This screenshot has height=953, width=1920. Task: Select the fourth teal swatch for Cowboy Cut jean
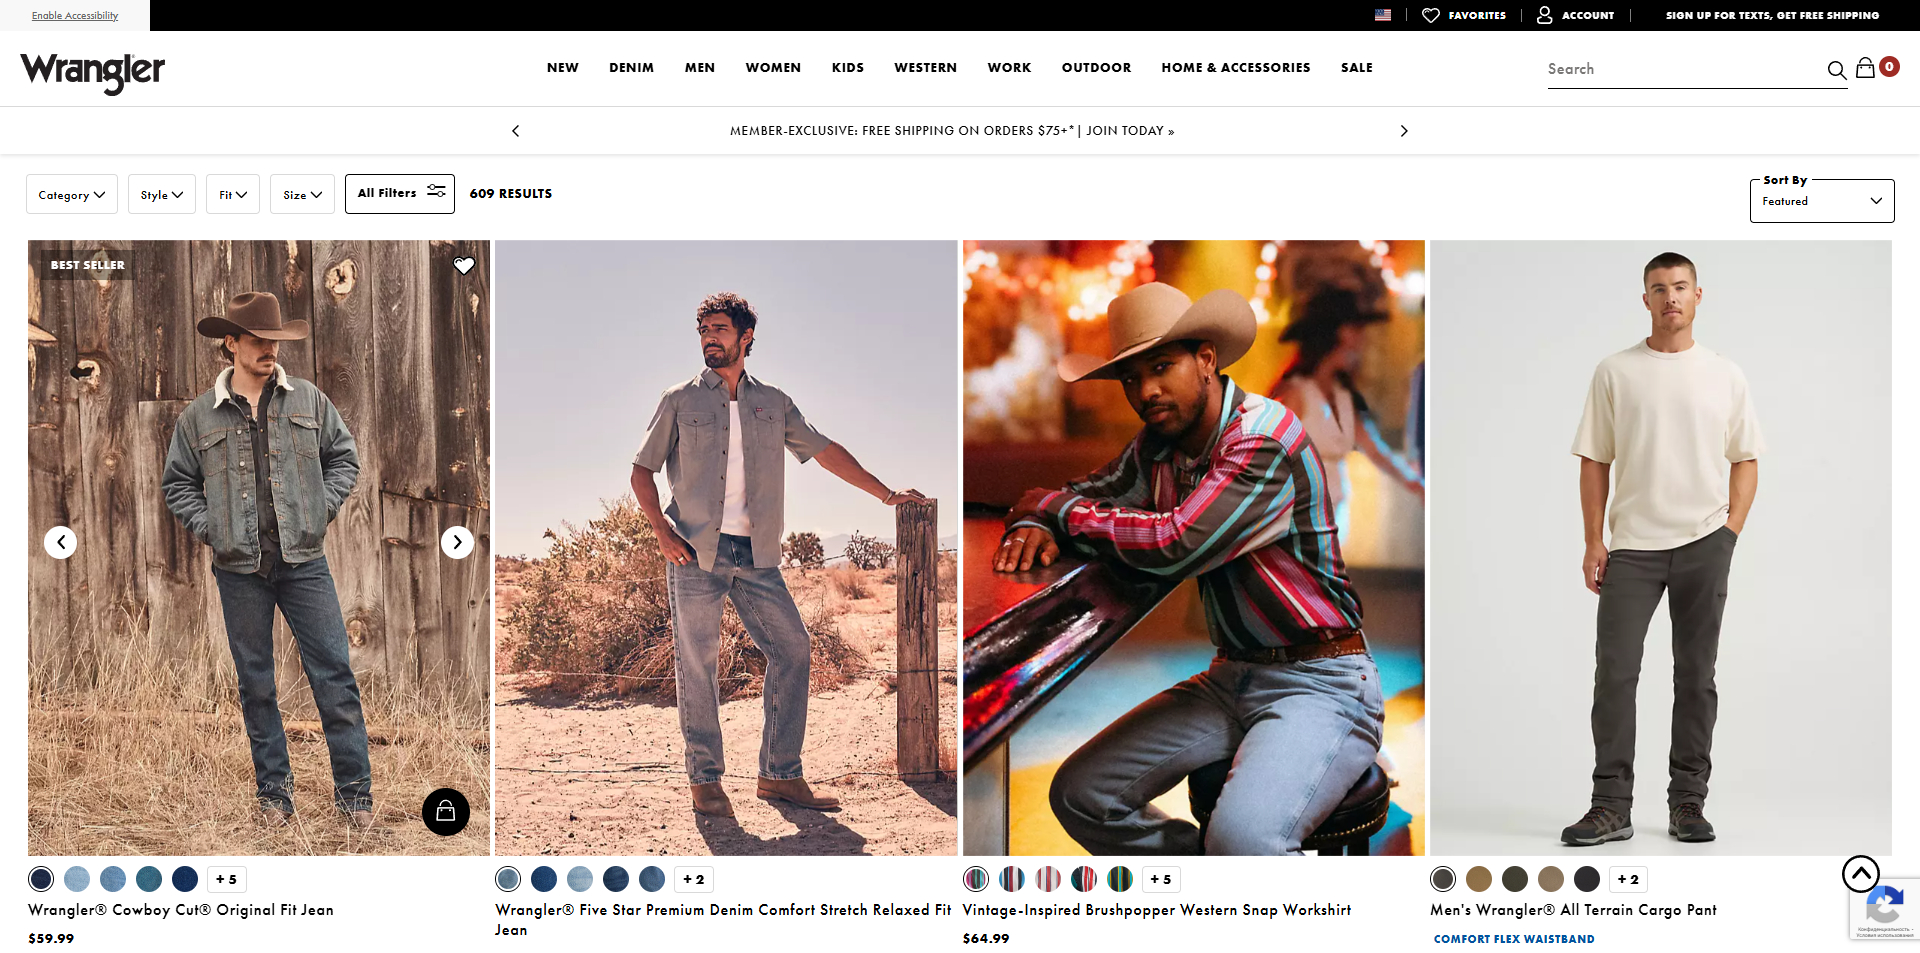(x=149, y=879)
